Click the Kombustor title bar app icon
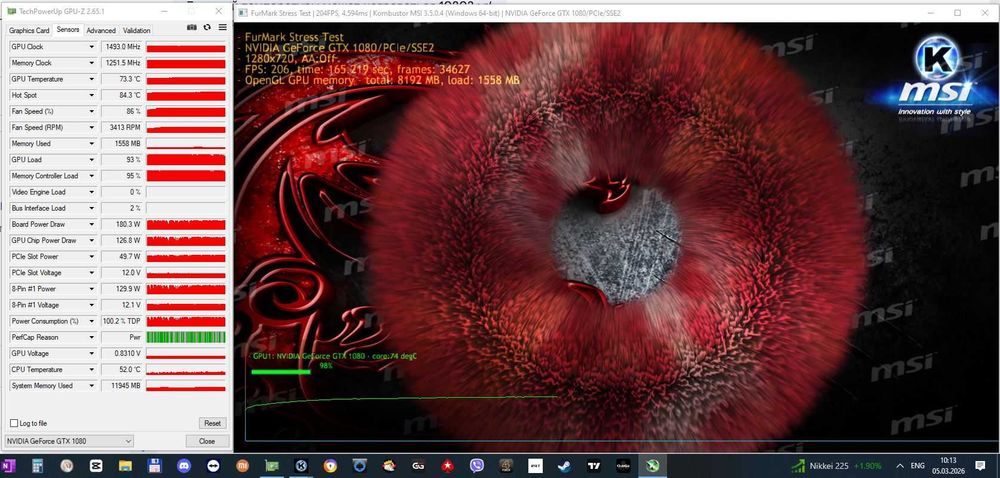This screenshot has height=478, width=1000. (243, 13)
